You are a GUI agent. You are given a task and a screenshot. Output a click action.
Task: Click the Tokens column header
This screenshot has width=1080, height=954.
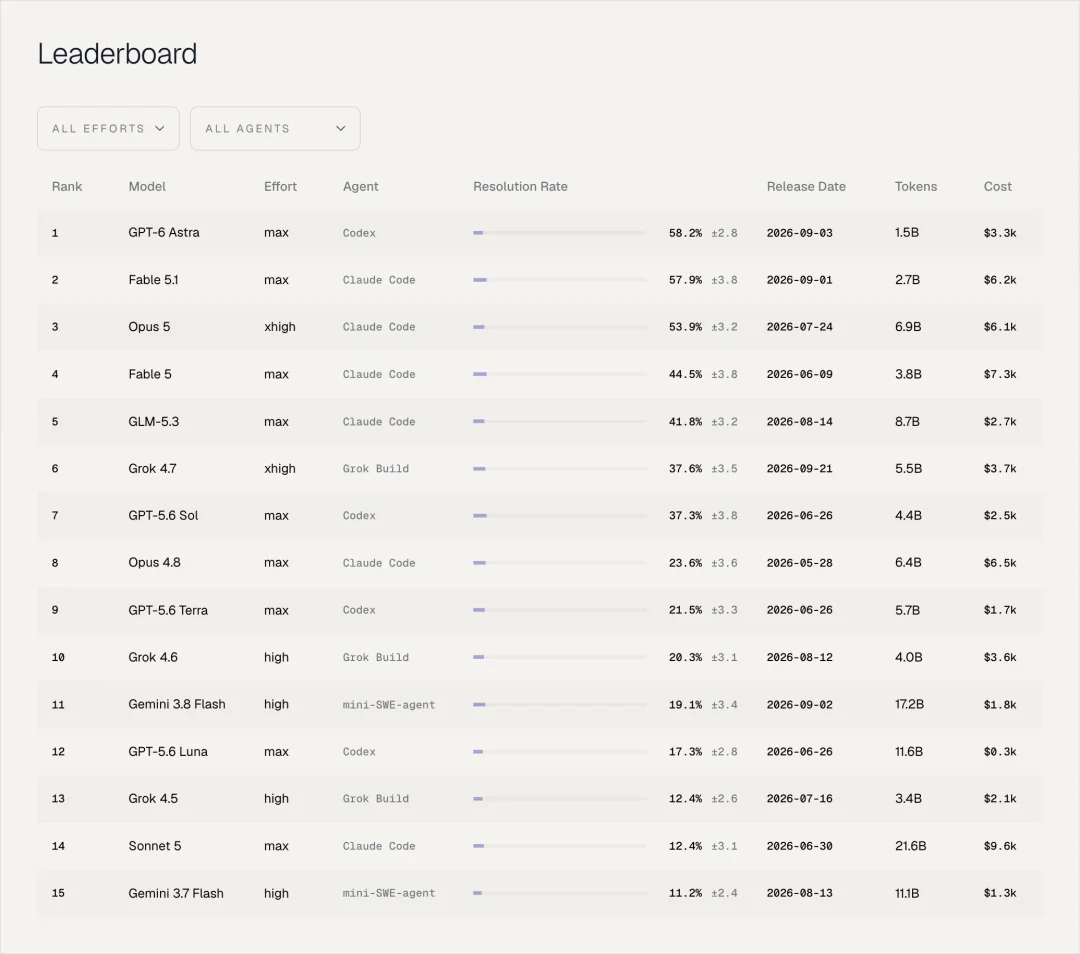pos(915,187)
